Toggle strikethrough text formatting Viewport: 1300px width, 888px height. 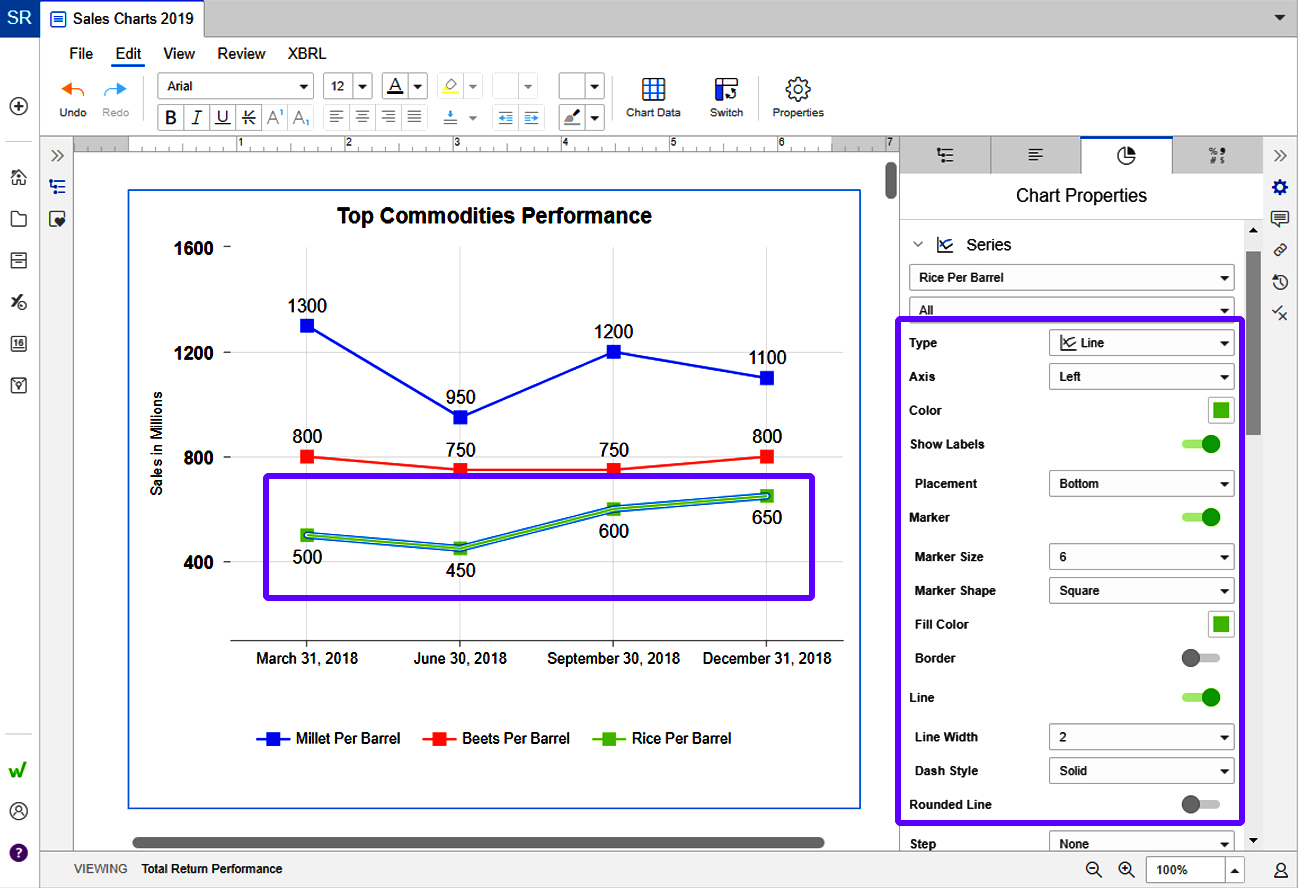pos(249,118)
